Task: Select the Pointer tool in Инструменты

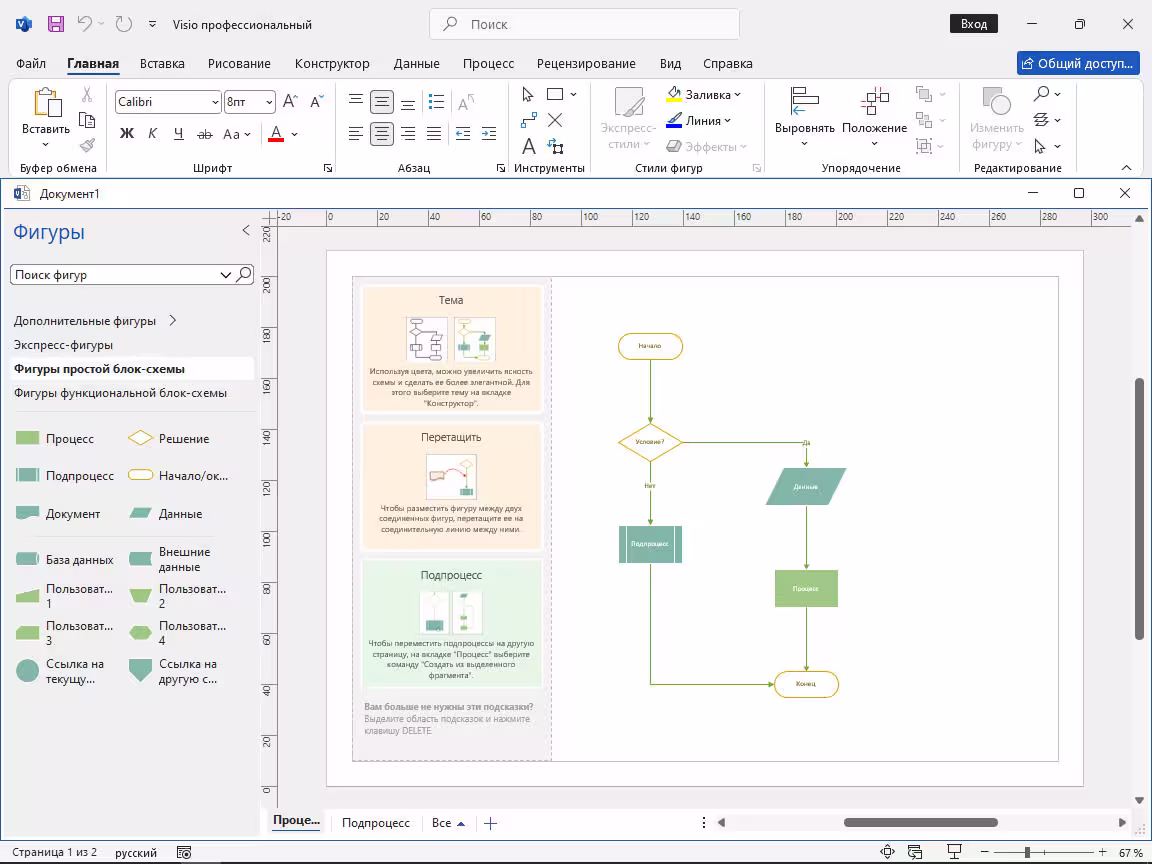Action: click(529, 94)
